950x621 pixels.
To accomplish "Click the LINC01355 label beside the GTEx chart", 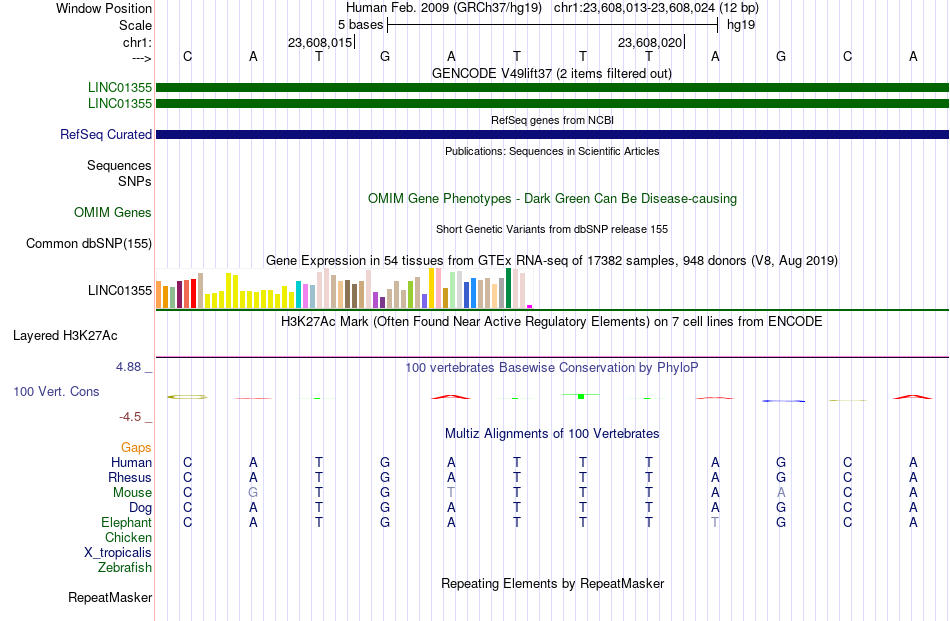I will (120, 291).
